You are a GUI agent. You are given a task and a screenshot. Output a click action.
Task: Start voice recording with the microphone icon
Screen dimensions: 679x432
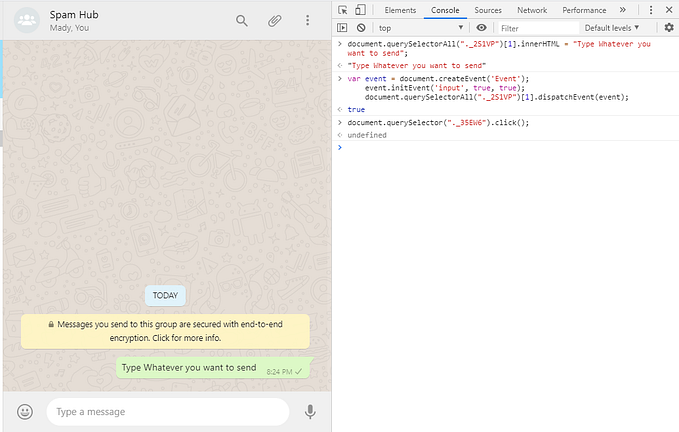click(x=310, y=412)
